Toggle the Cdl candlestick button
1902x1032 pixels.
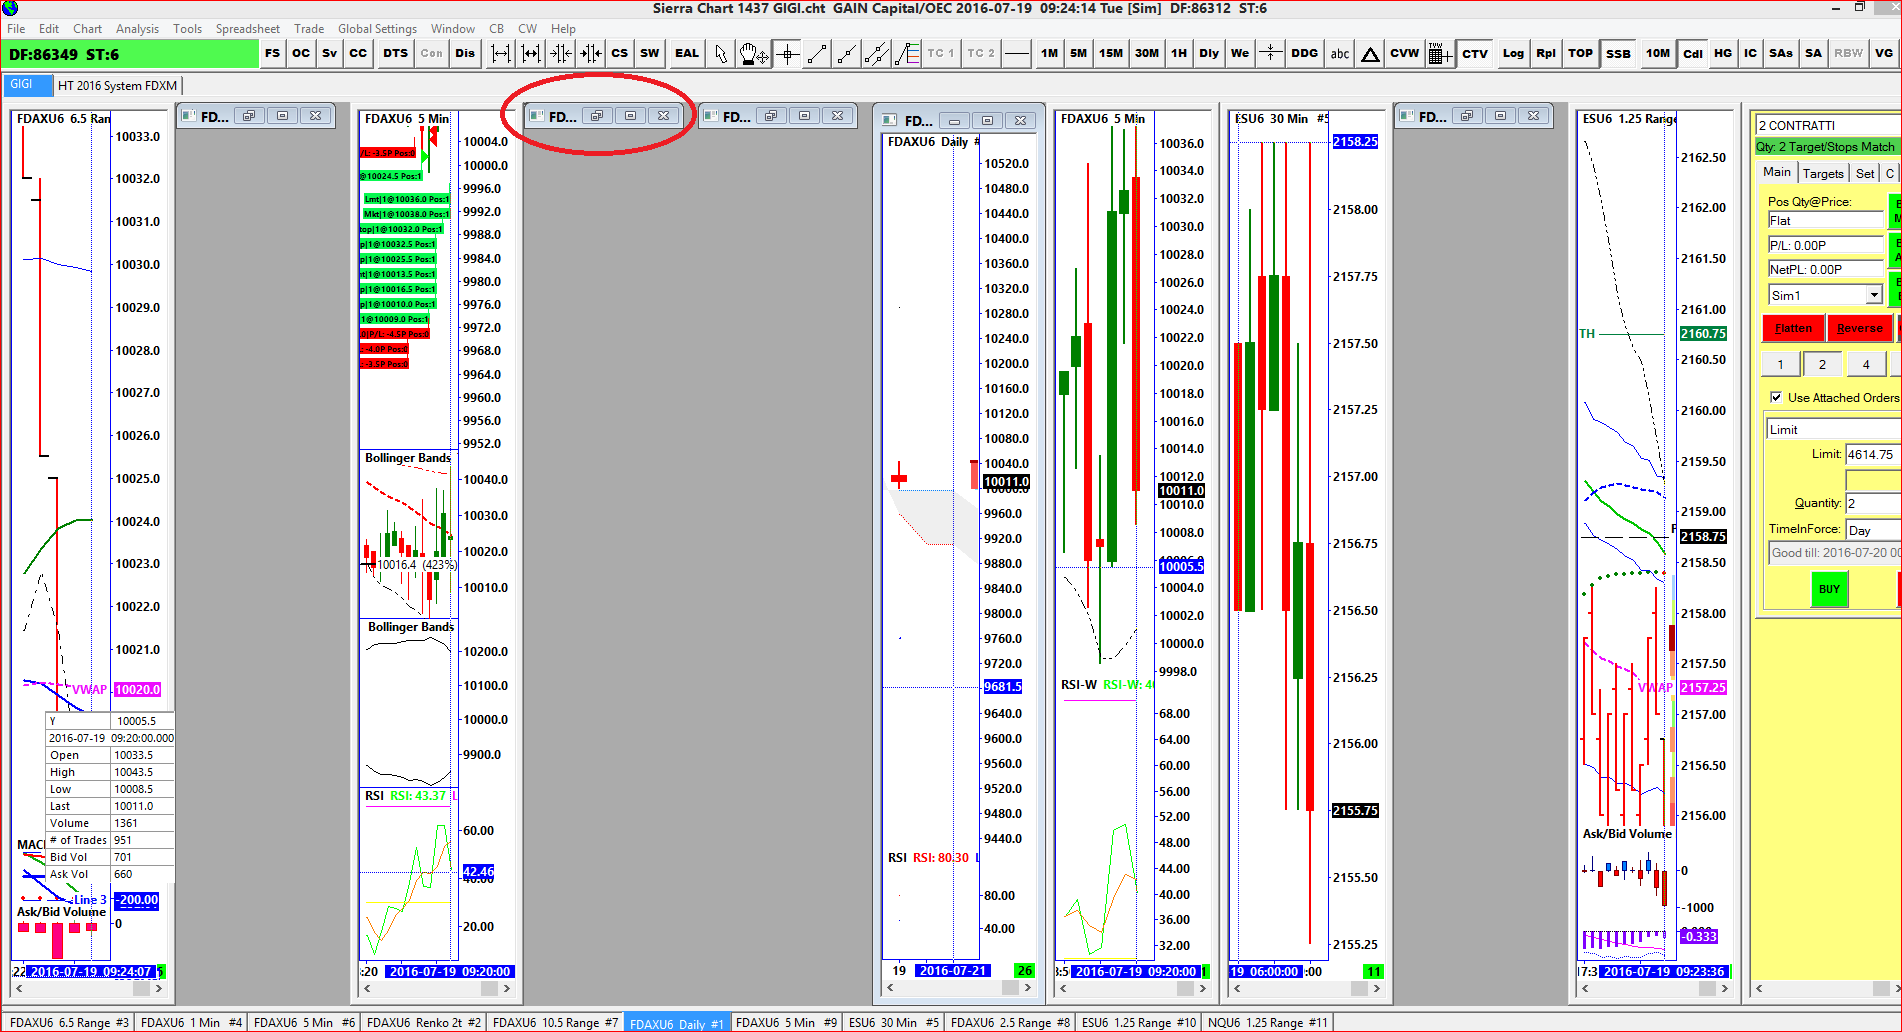(x=1693, y=54)
